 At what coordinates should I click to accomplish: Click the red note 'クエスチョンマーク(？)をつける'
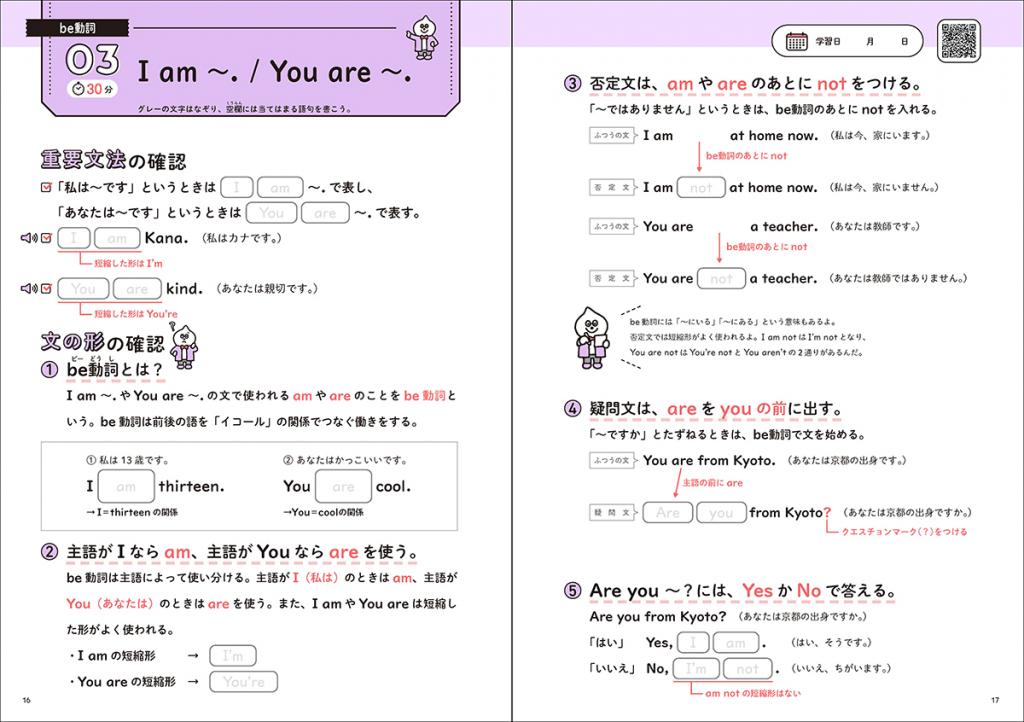pyautogui.click(x=904, y=532)
